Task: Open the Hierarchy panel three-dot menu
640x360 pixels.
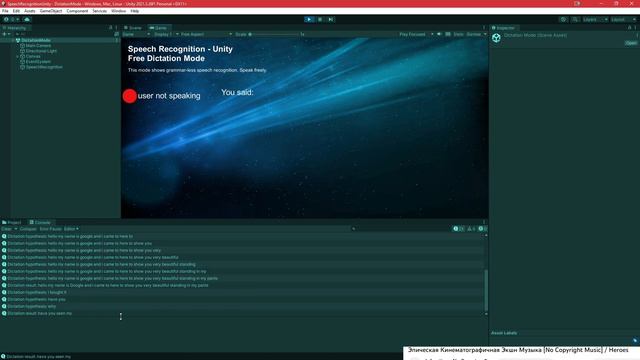Action: point(117,28)
